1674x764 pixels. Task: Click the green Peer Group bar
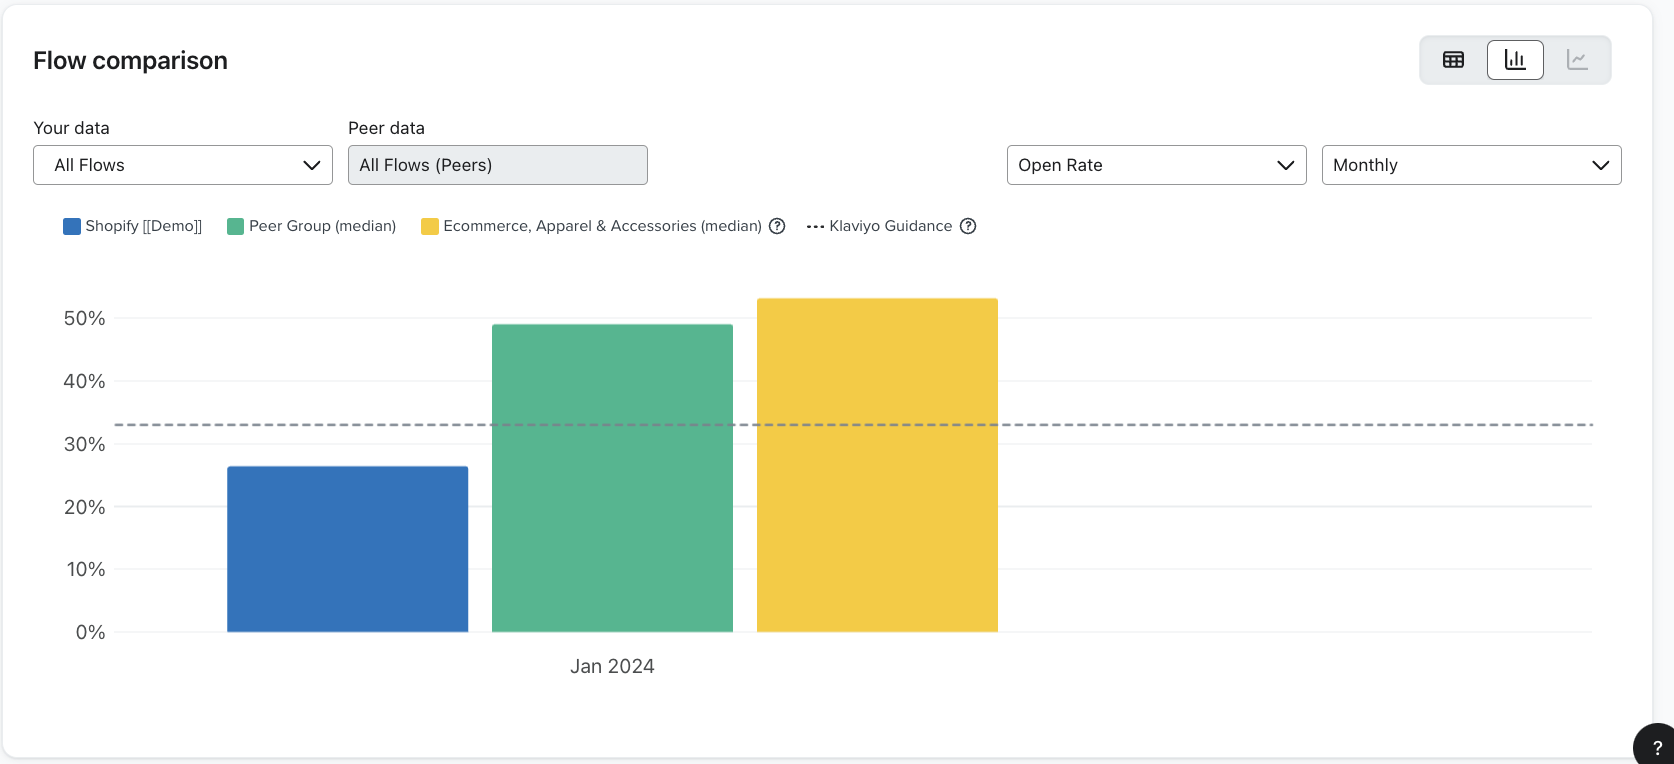[612, 478]
